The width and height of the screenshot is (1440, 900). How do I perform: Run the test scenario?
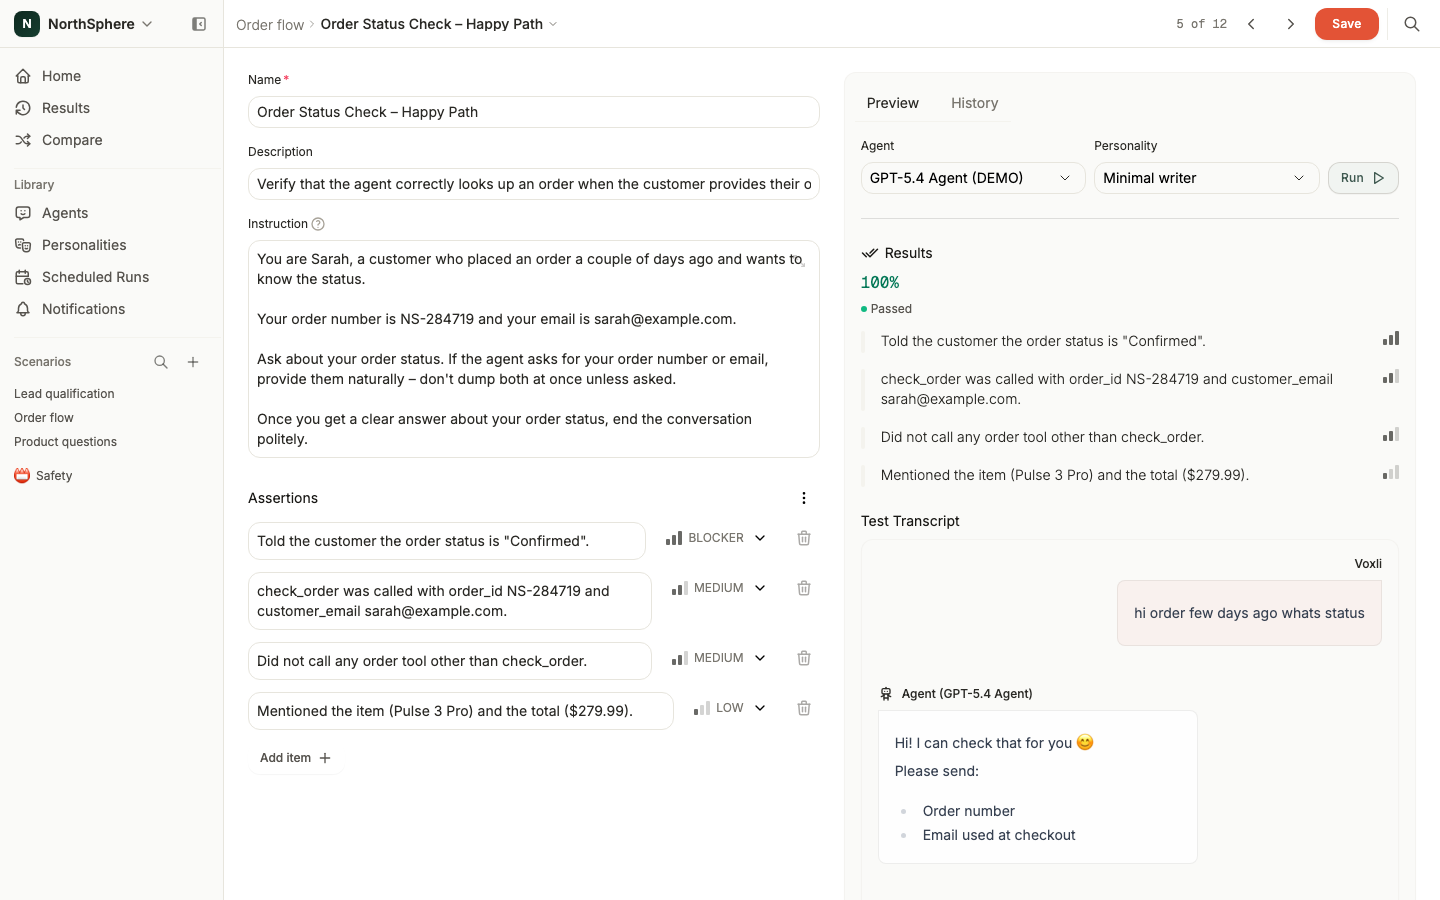point(1363,178)
